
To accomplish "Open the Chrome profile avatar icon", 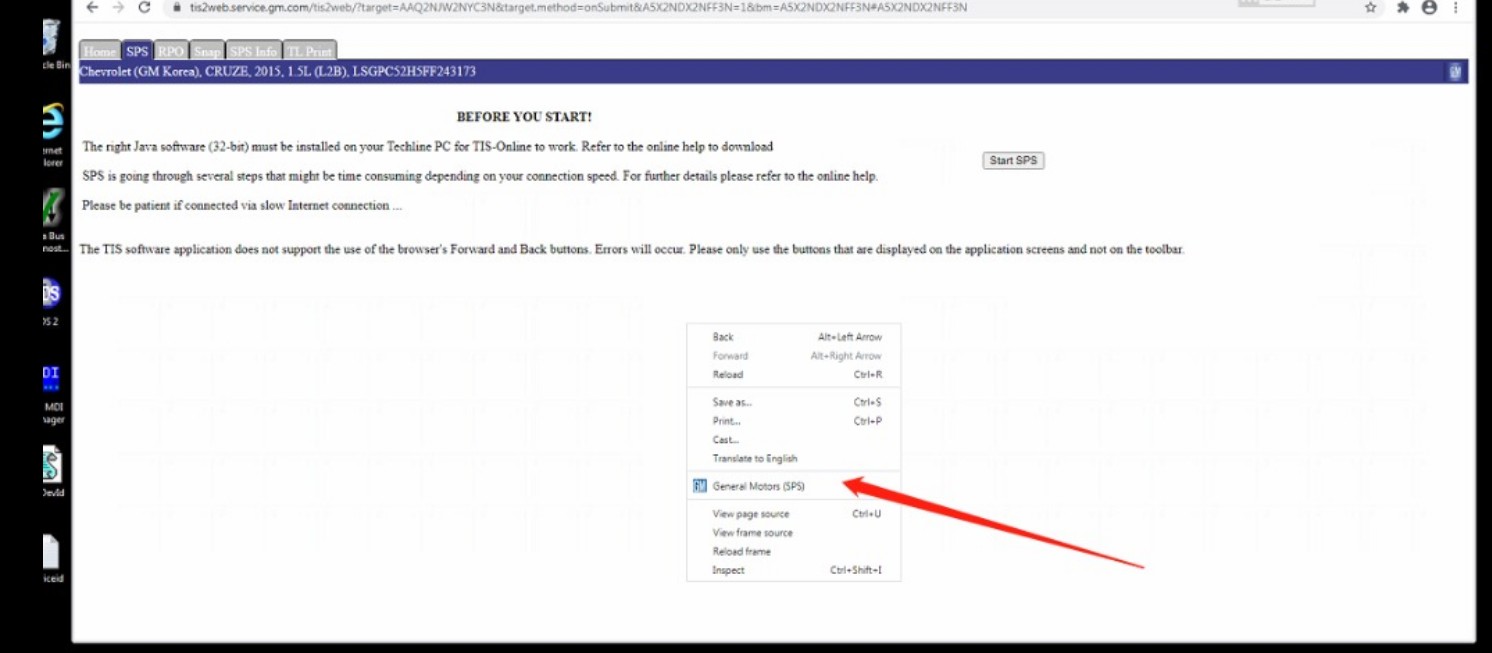I will tap(1429, 7).
